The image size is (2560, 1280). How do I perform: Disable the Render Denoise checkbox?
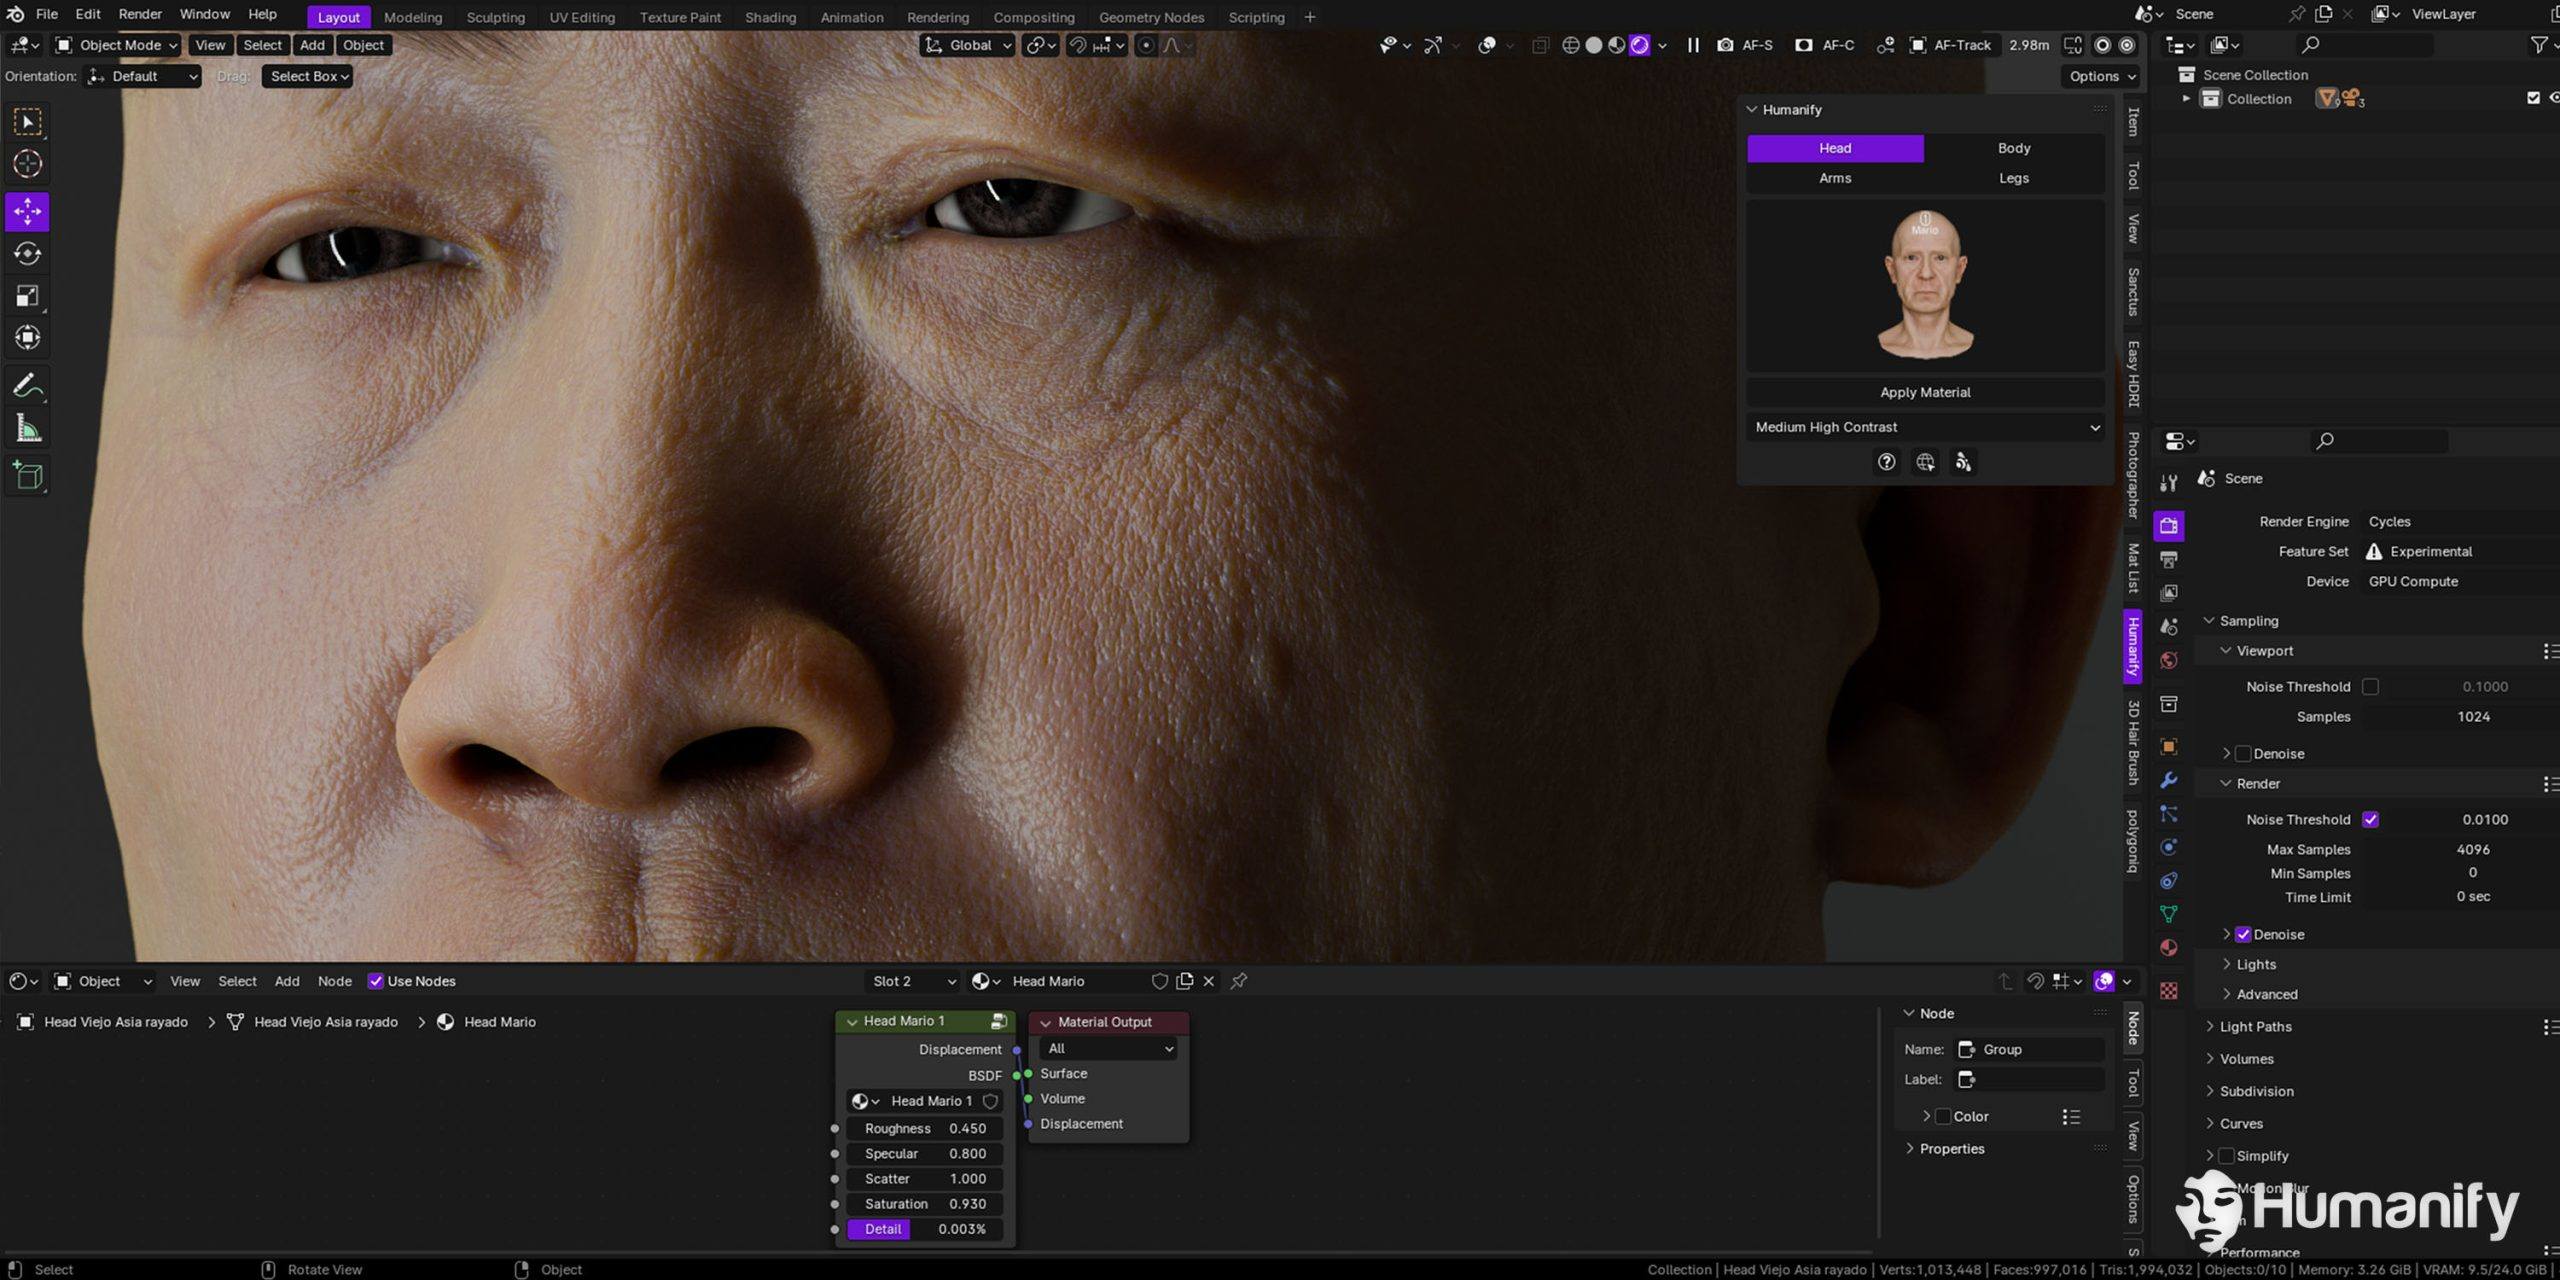tap(2243, 934)
